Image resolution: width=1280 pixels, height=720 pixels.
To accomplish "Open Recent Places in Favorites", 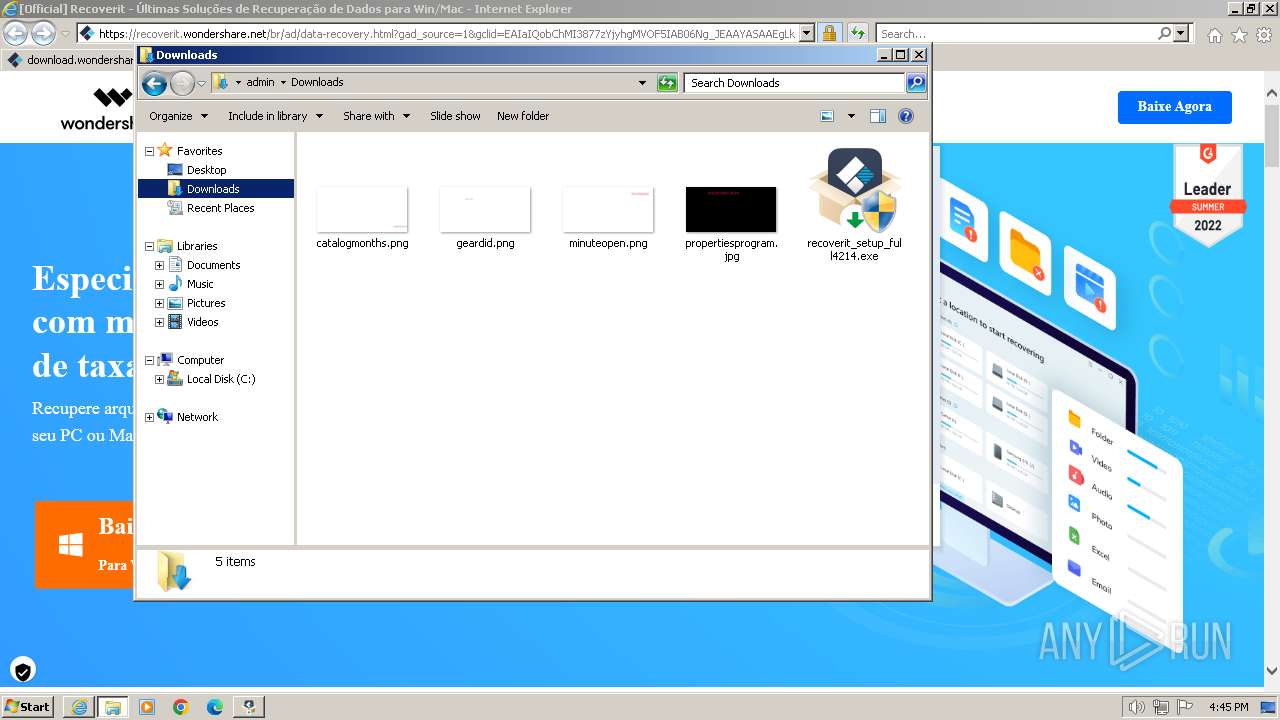I will coord(220,208).
